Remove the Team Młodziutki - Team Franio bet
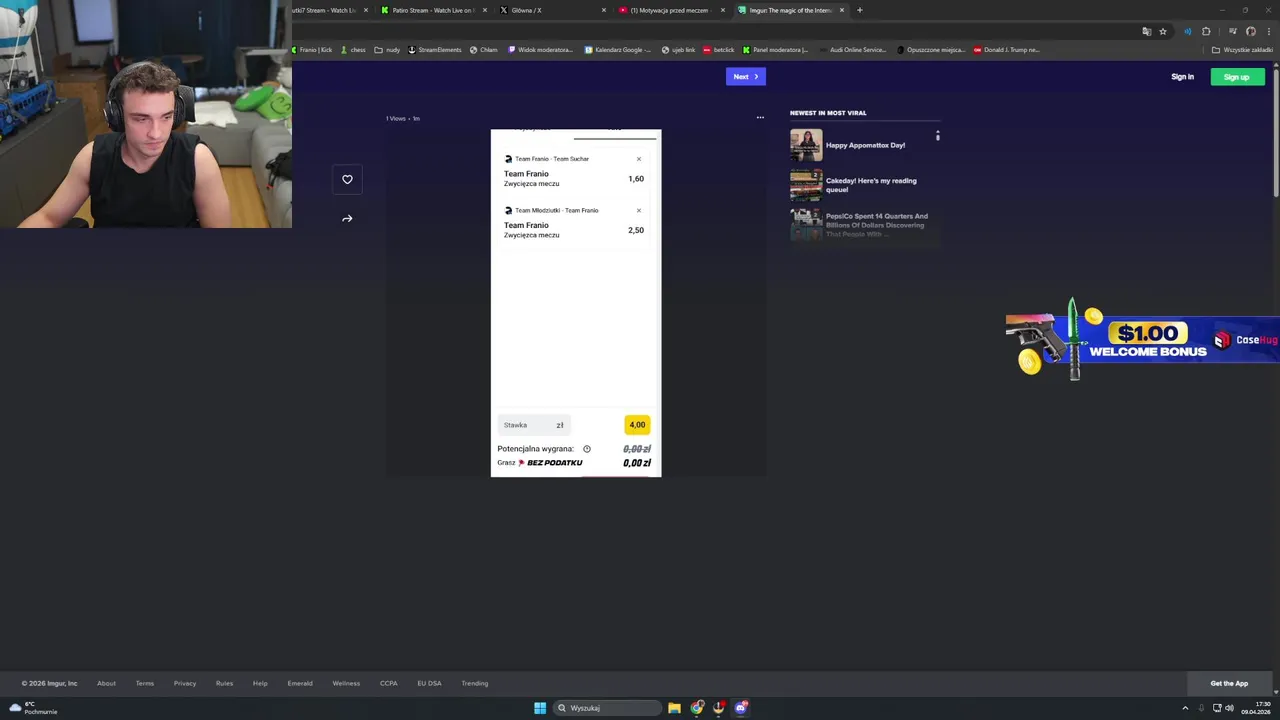The image size is (1280, 720). pos(639,210)
